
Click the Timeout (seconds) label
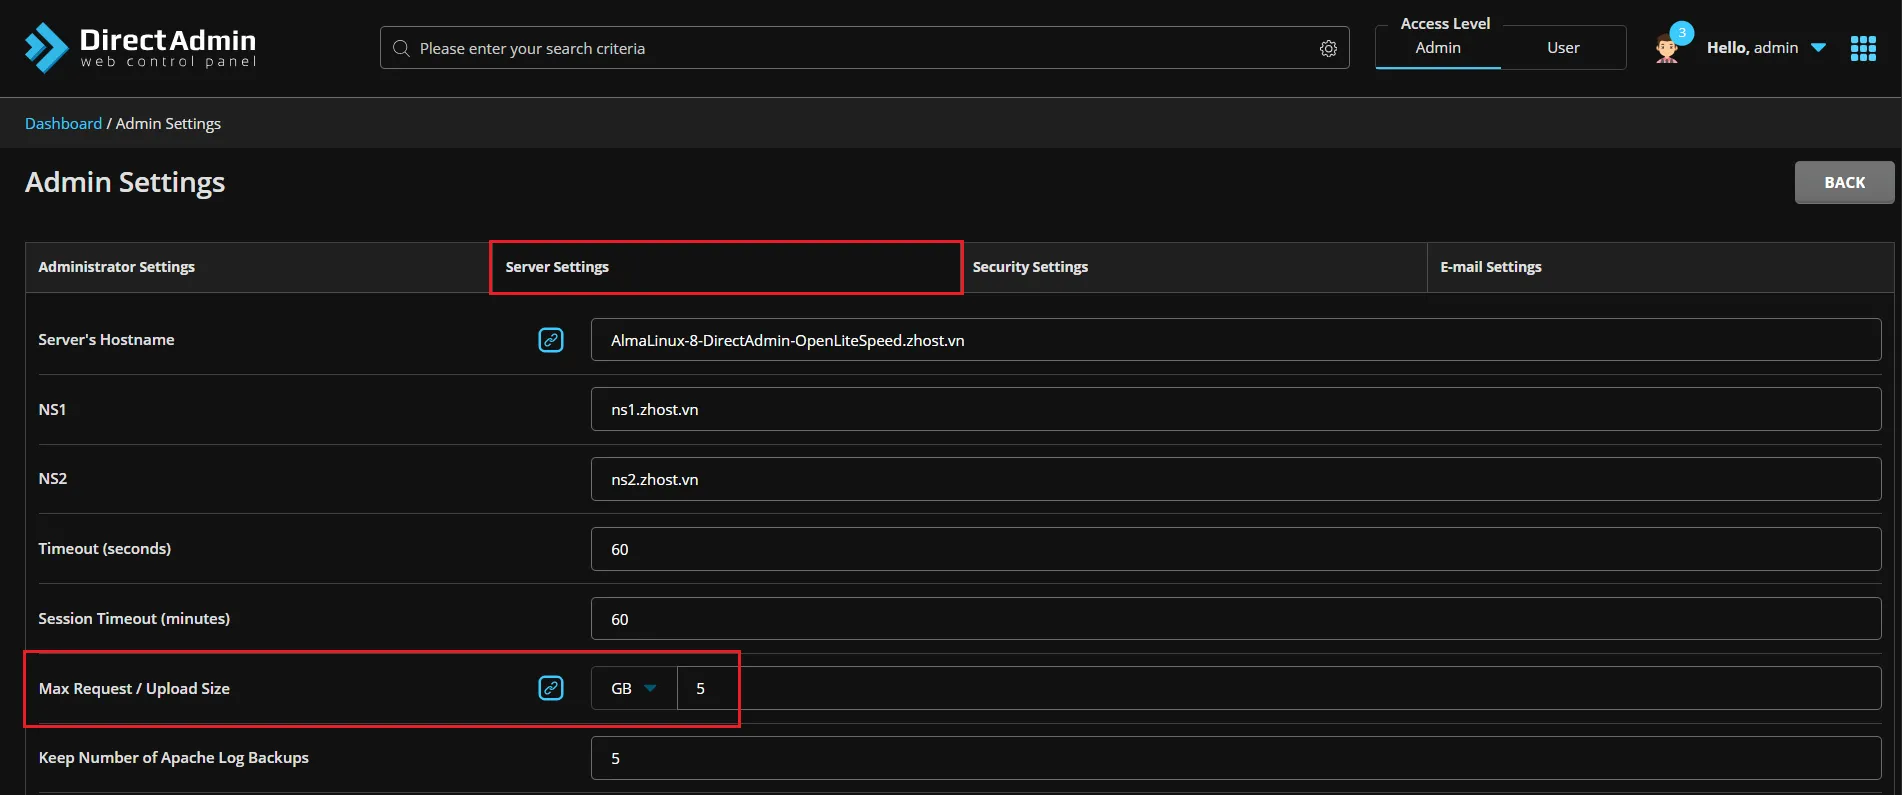click(105, 549)
